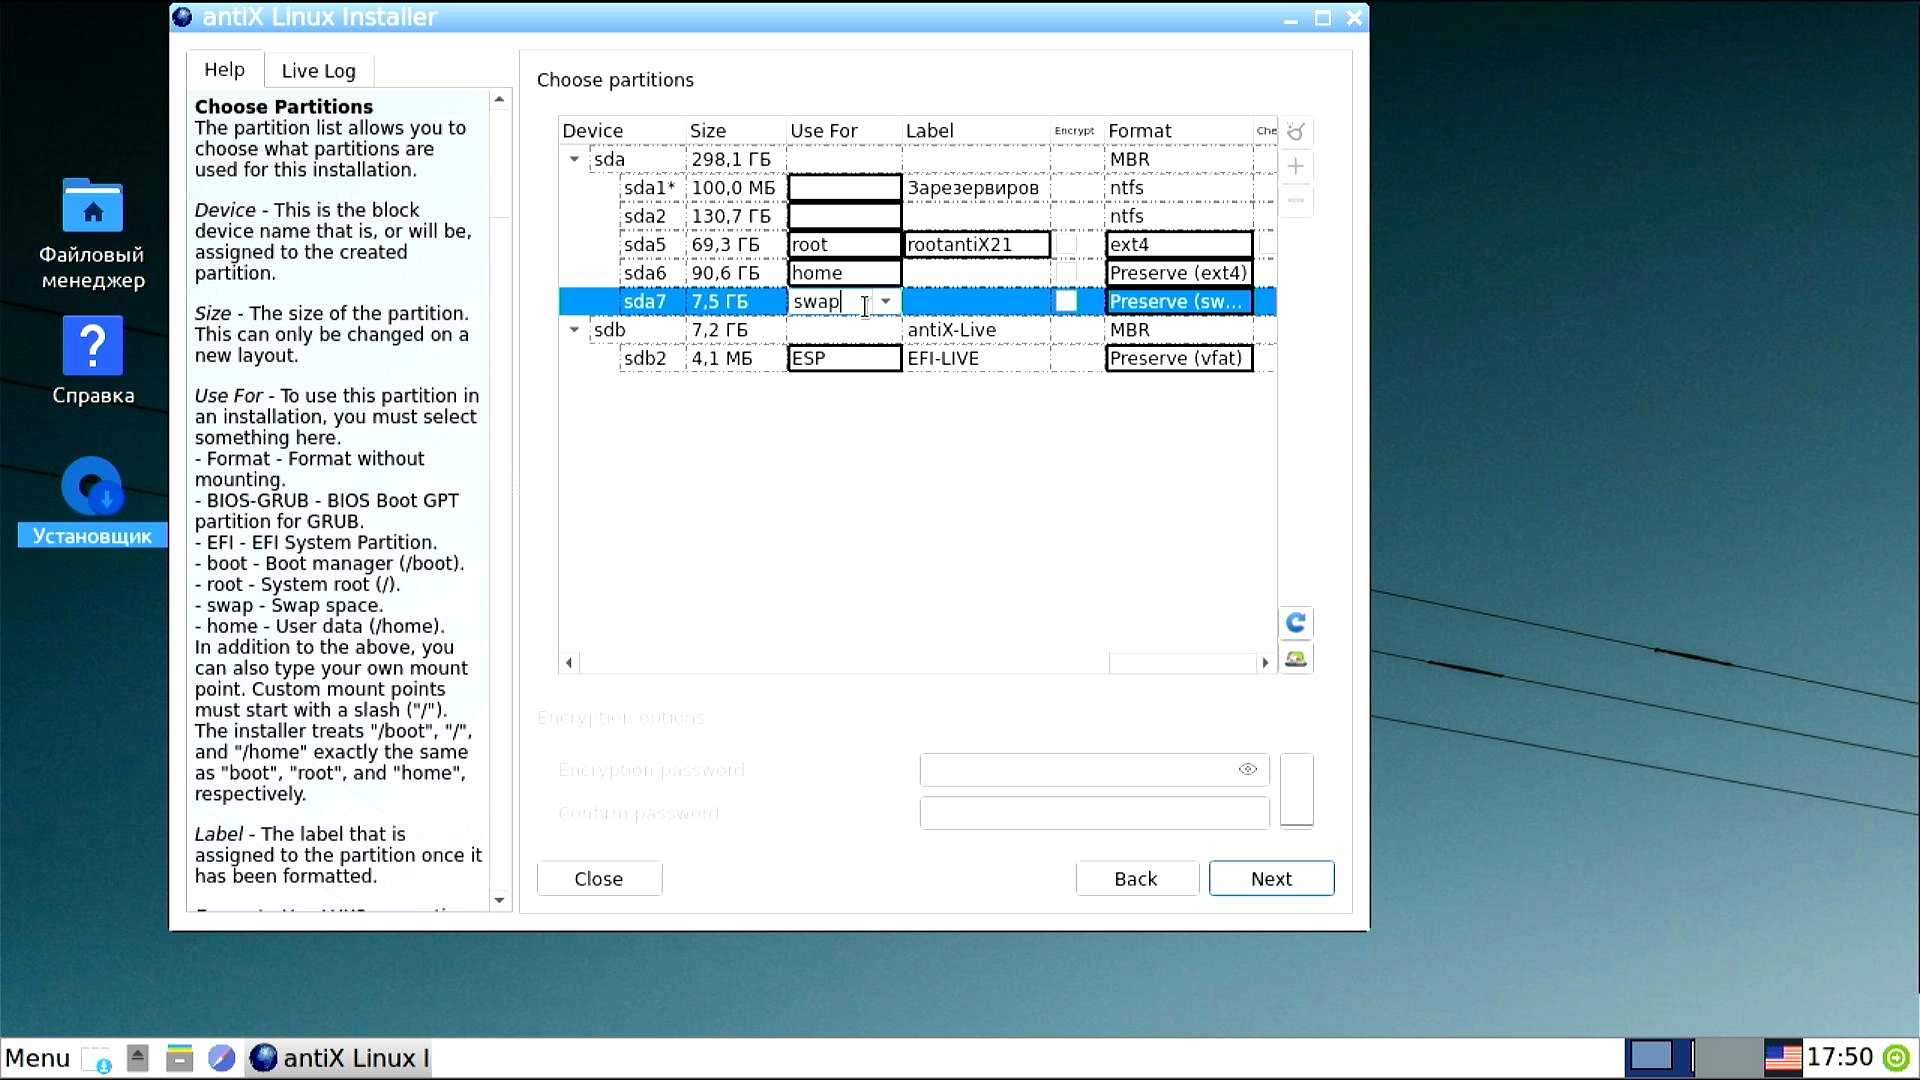The height and width of the screenshot is (1080, 1920).
Task: Click the add partition plus icon
Action: pos(1296,166)
